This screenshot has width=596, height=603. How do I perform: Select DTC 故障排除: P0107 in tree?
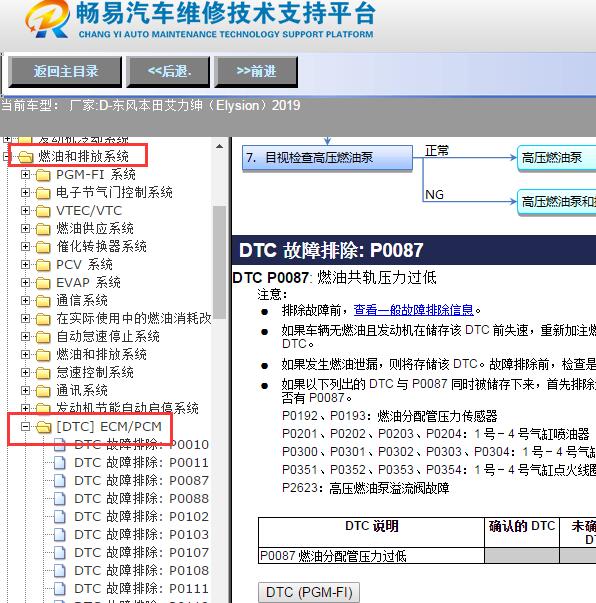(142, 553)
